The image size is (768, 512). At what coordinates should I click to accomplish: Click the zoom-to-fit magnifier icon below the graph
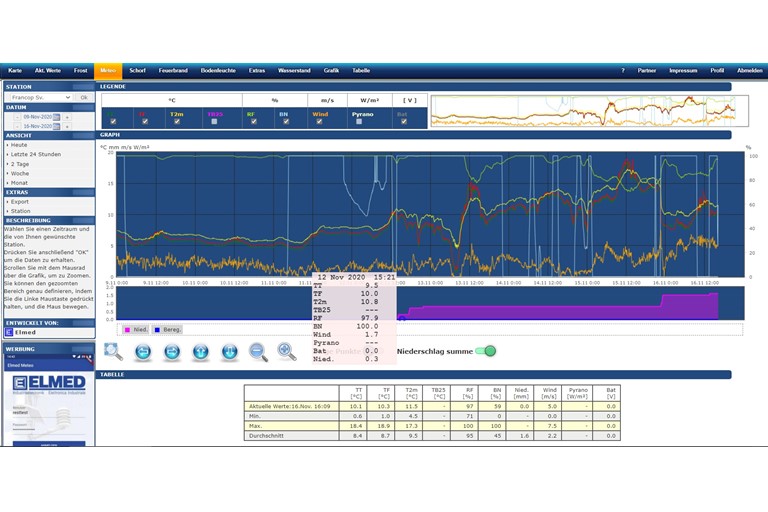tap(113, 351)
